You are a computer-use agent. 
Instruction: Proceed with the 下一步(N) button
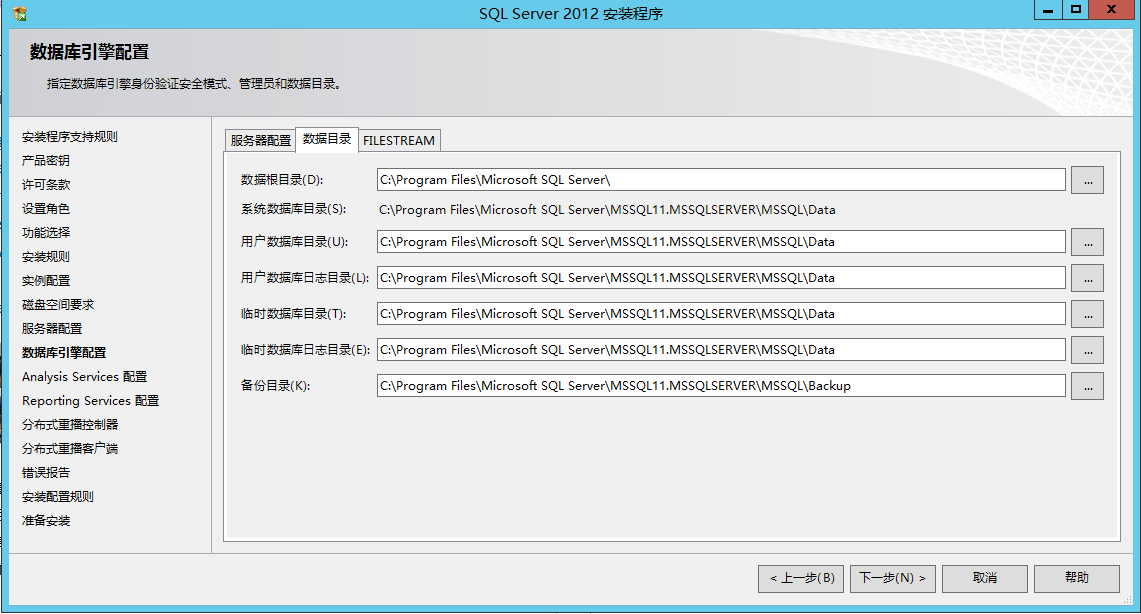pos(893,578)
